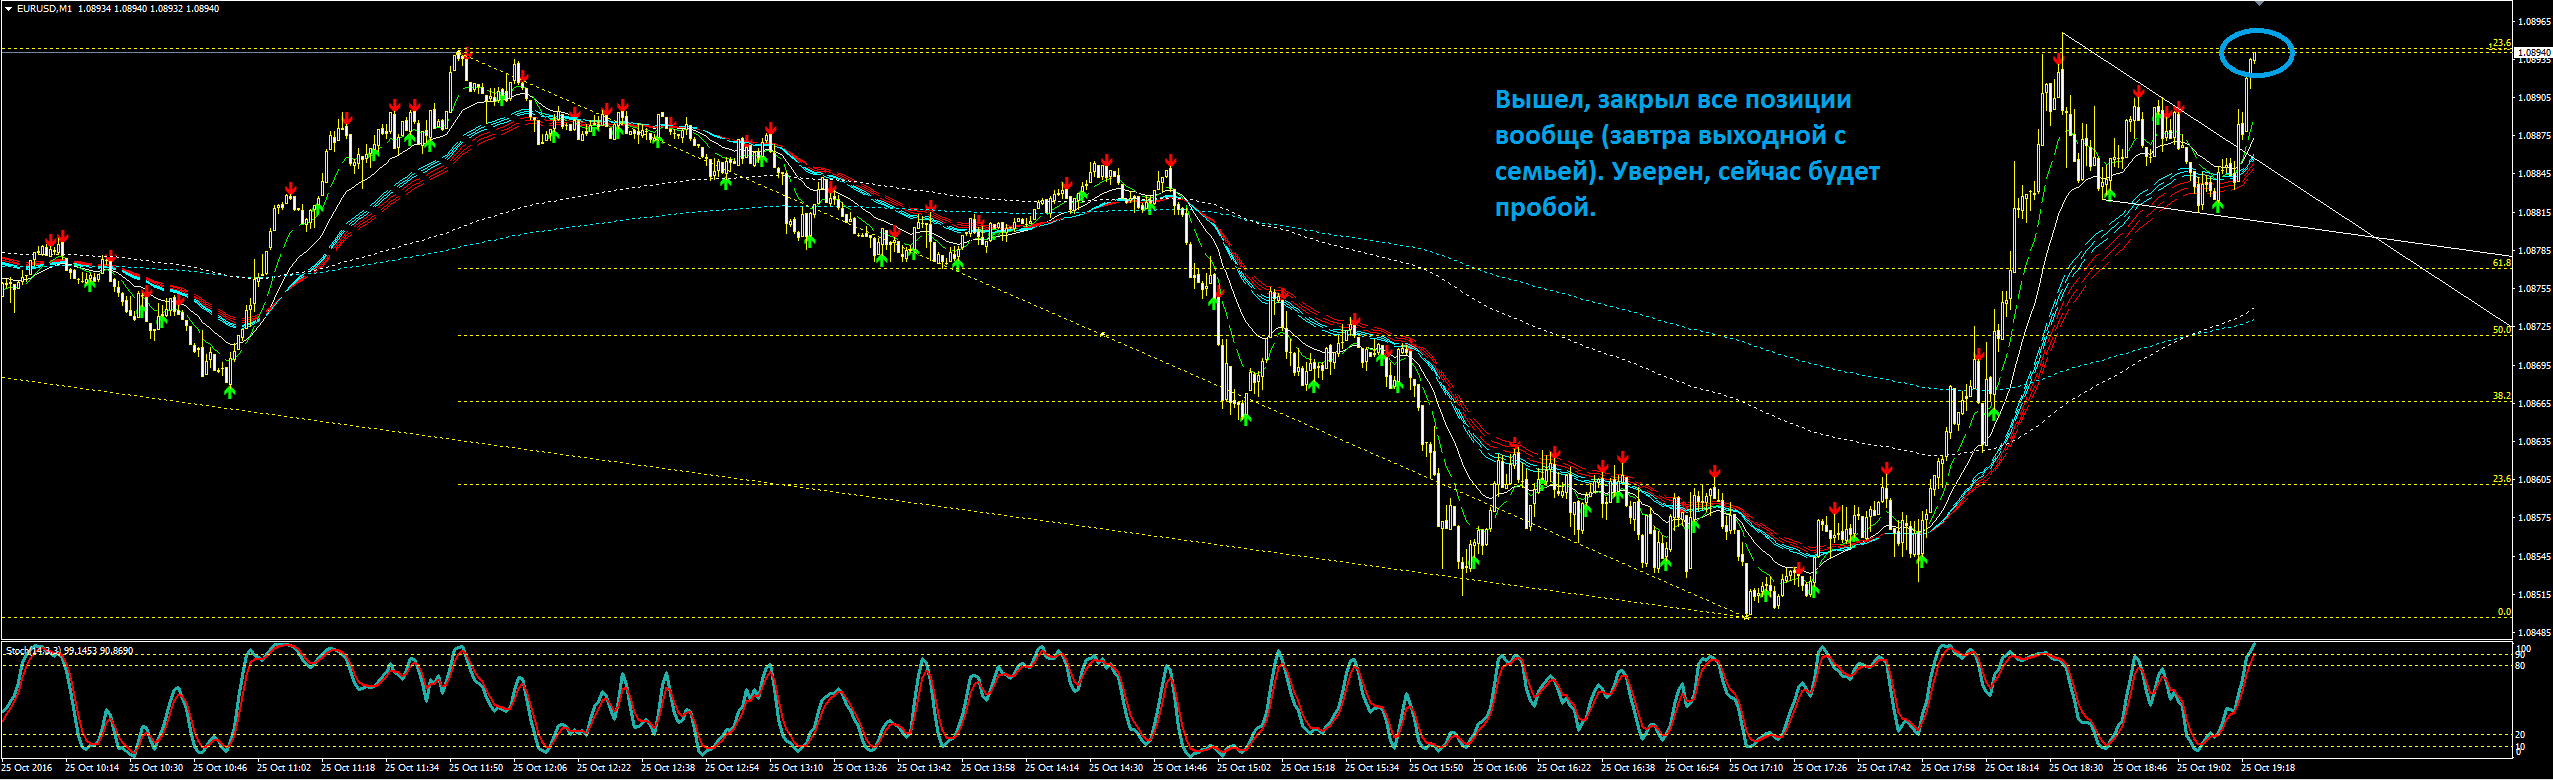Click price scale value 1.08605
2553x780 pixels.
click(2535, 480)
